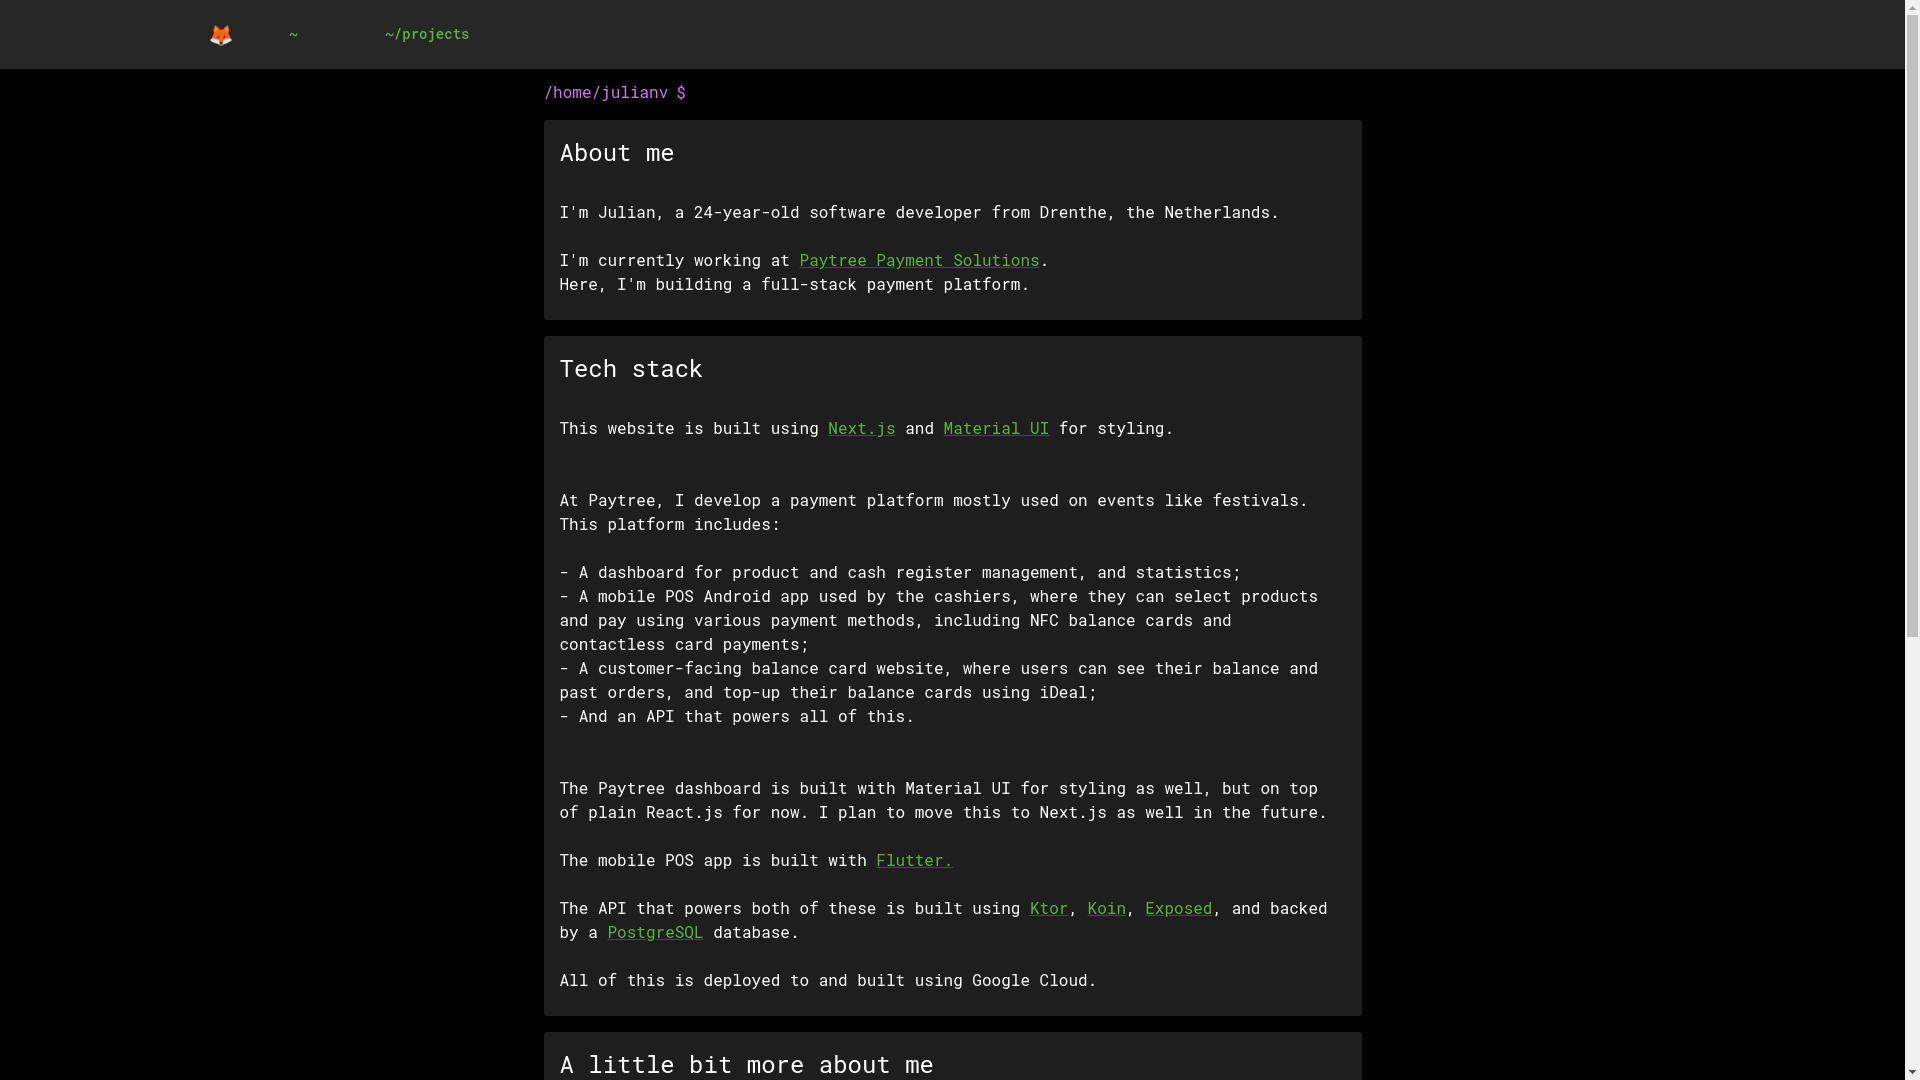
Task: Click the 'I'm Julian, a 24-year-old' sentence
Action: (x=919, y=212)
